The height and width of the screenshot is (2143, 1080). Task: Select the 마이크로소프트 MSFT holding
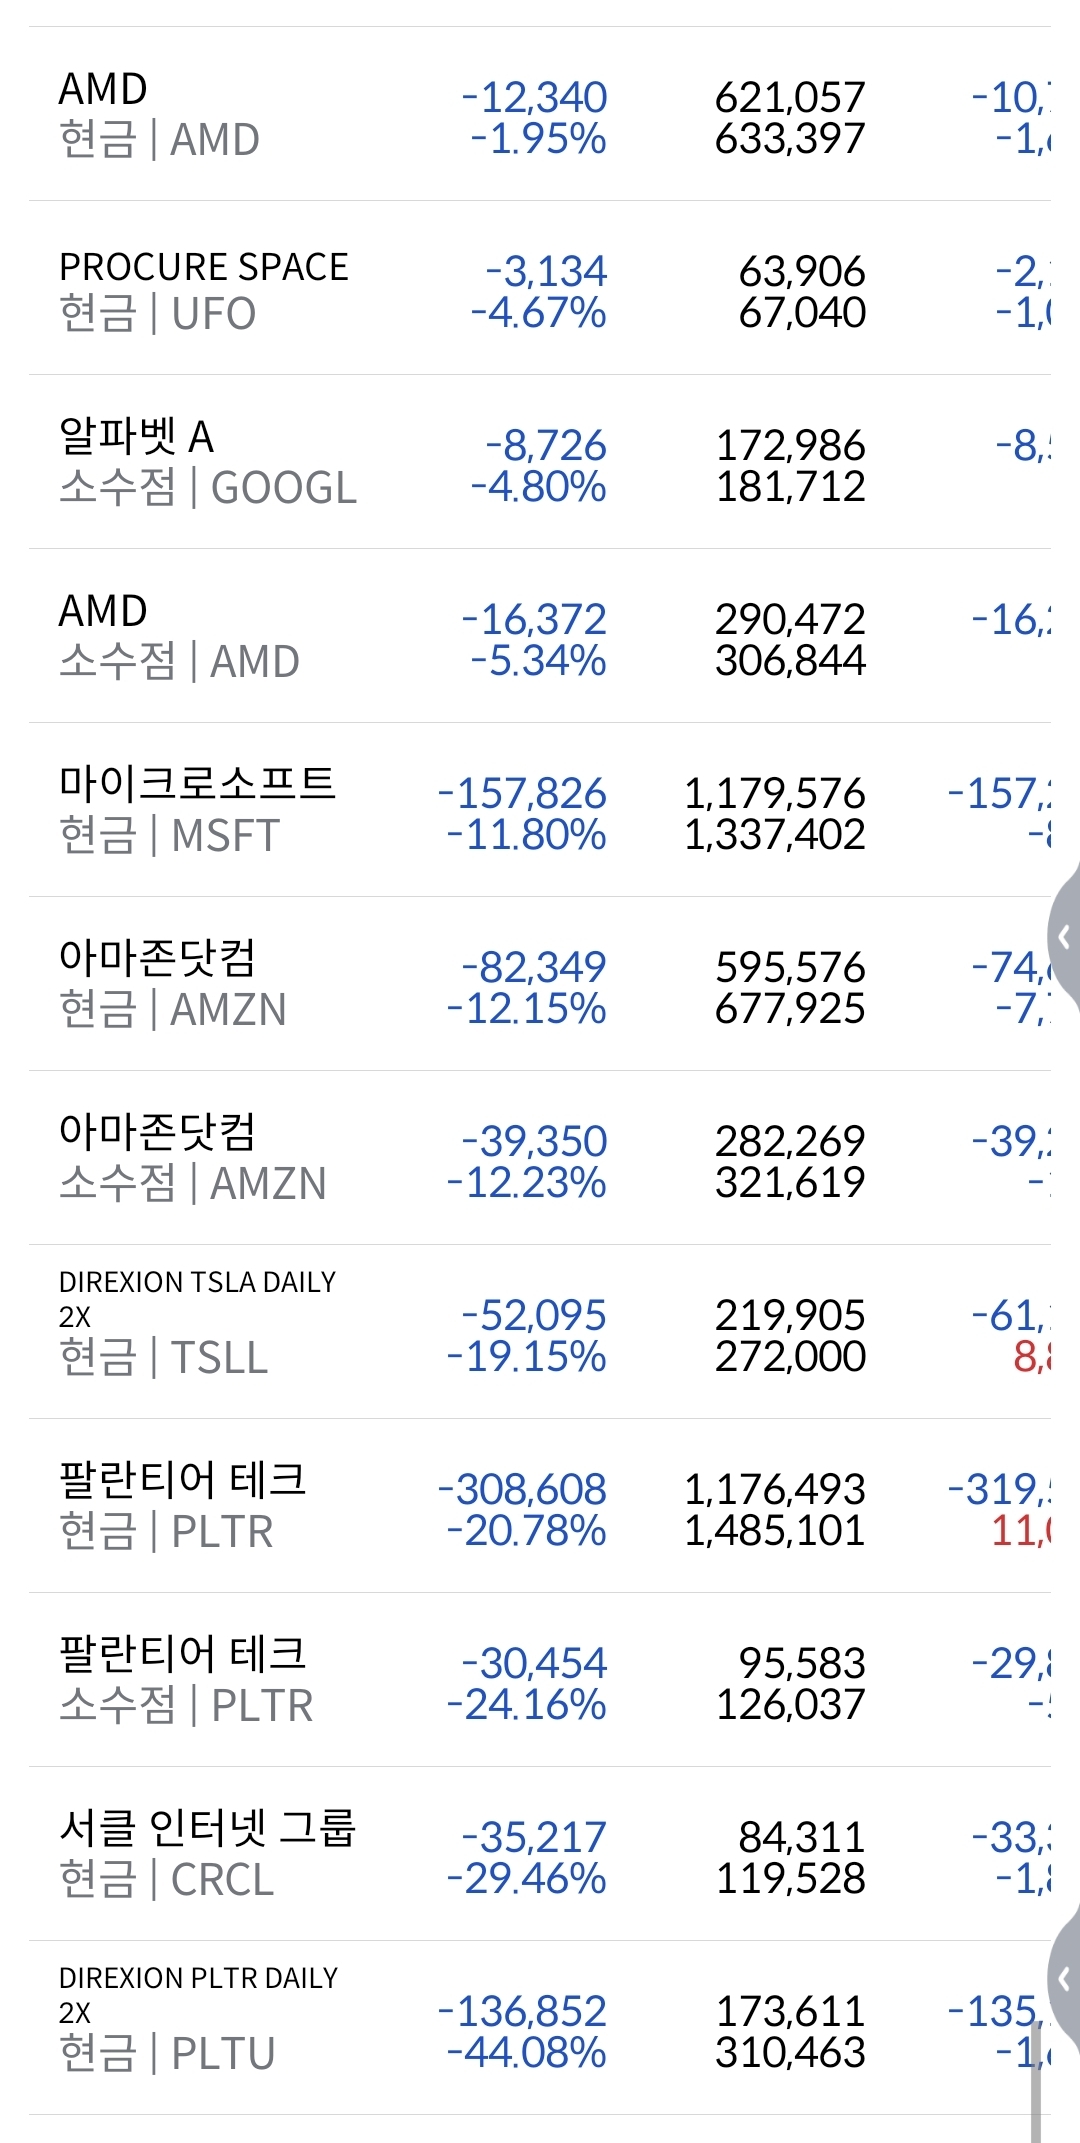tap(198, 810)
